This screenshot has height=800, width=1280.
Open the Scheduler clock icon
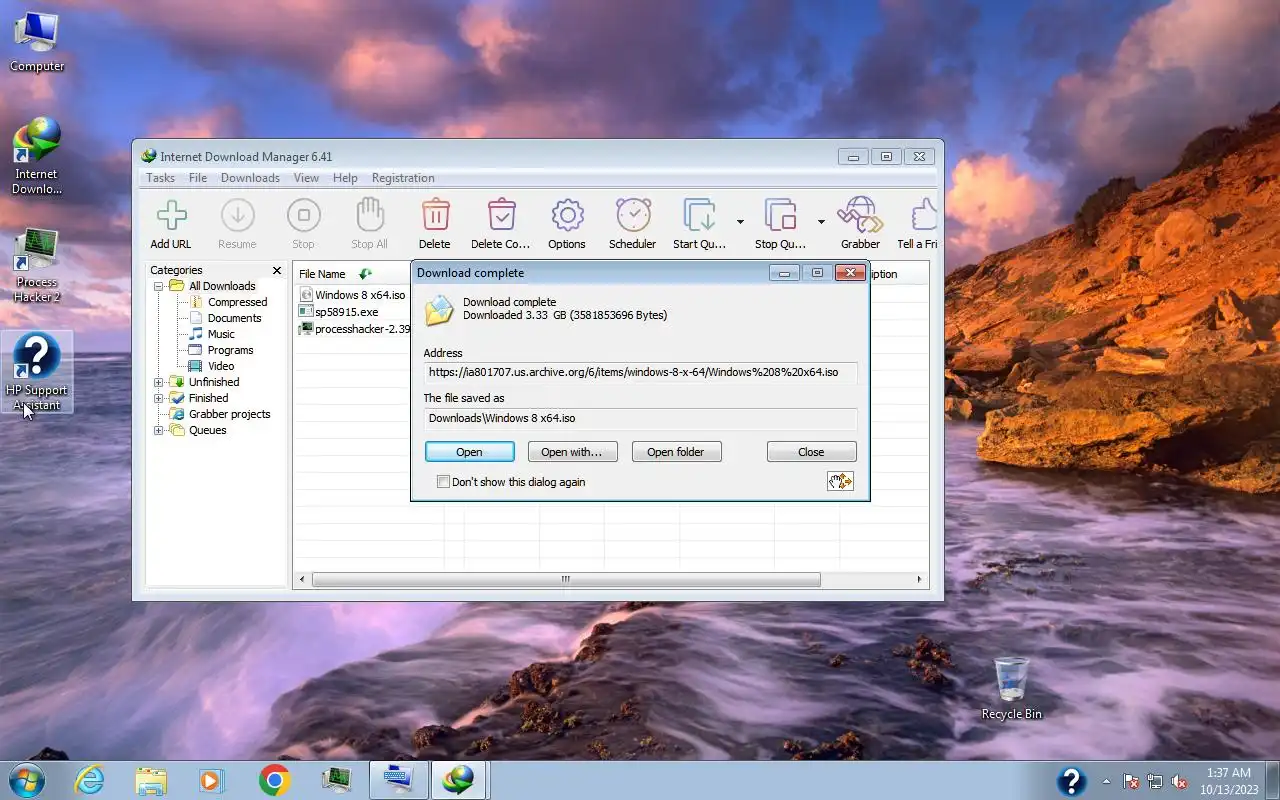point(633,223)
